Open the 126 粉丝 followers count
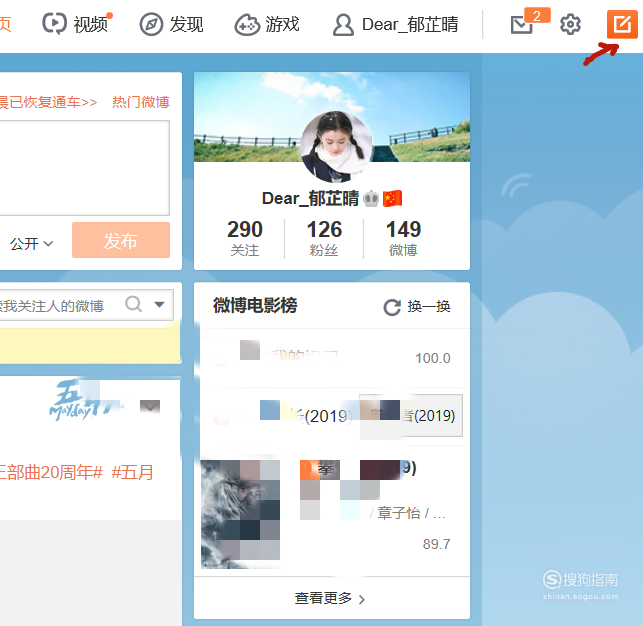 pos(324,238)
